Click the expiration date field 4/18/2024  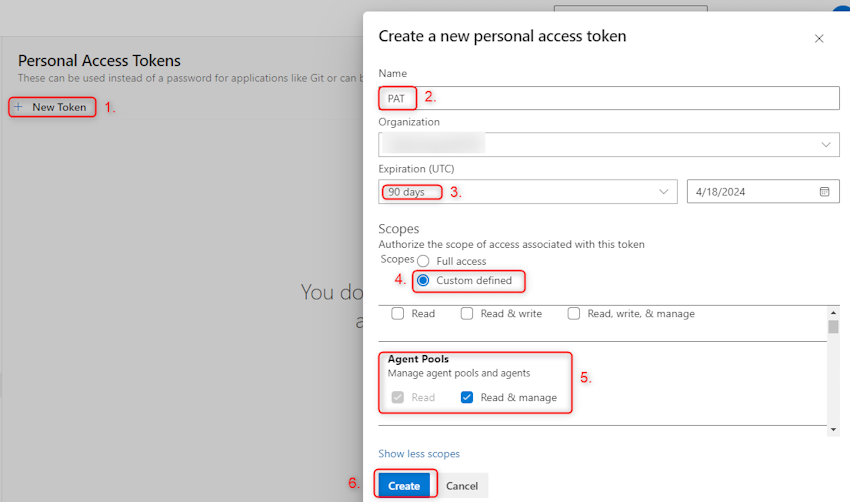[750, 192]
